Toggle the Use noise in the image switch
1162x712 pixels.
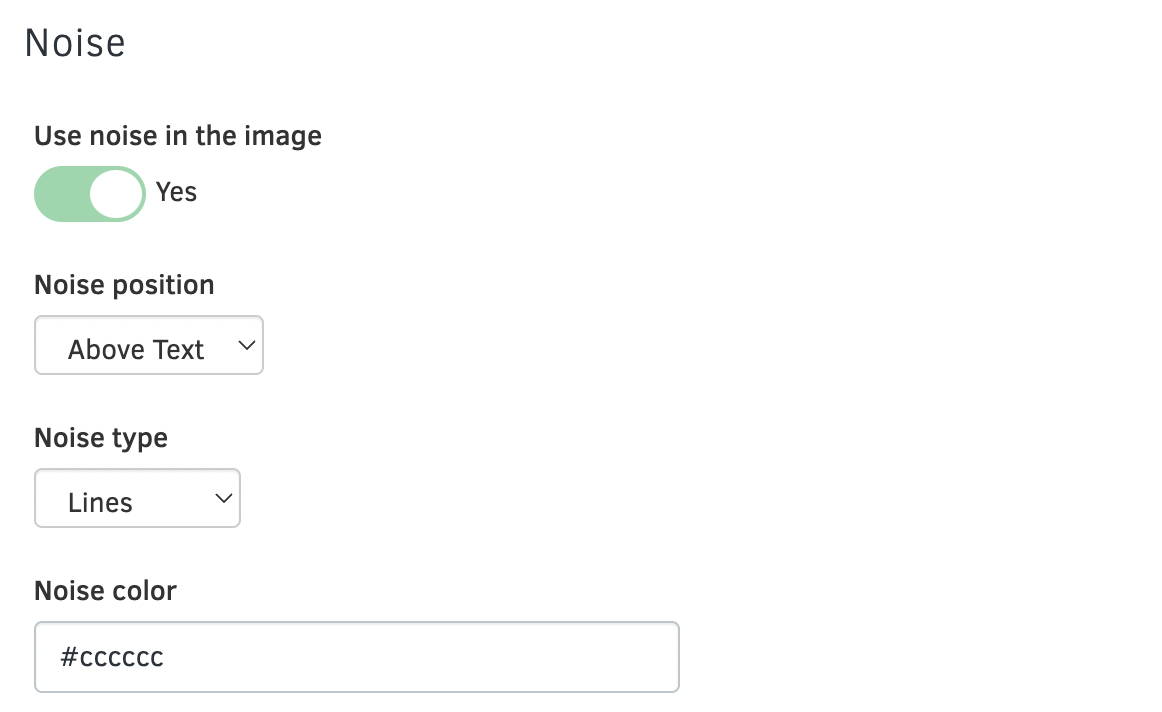(x=90, y=193)
